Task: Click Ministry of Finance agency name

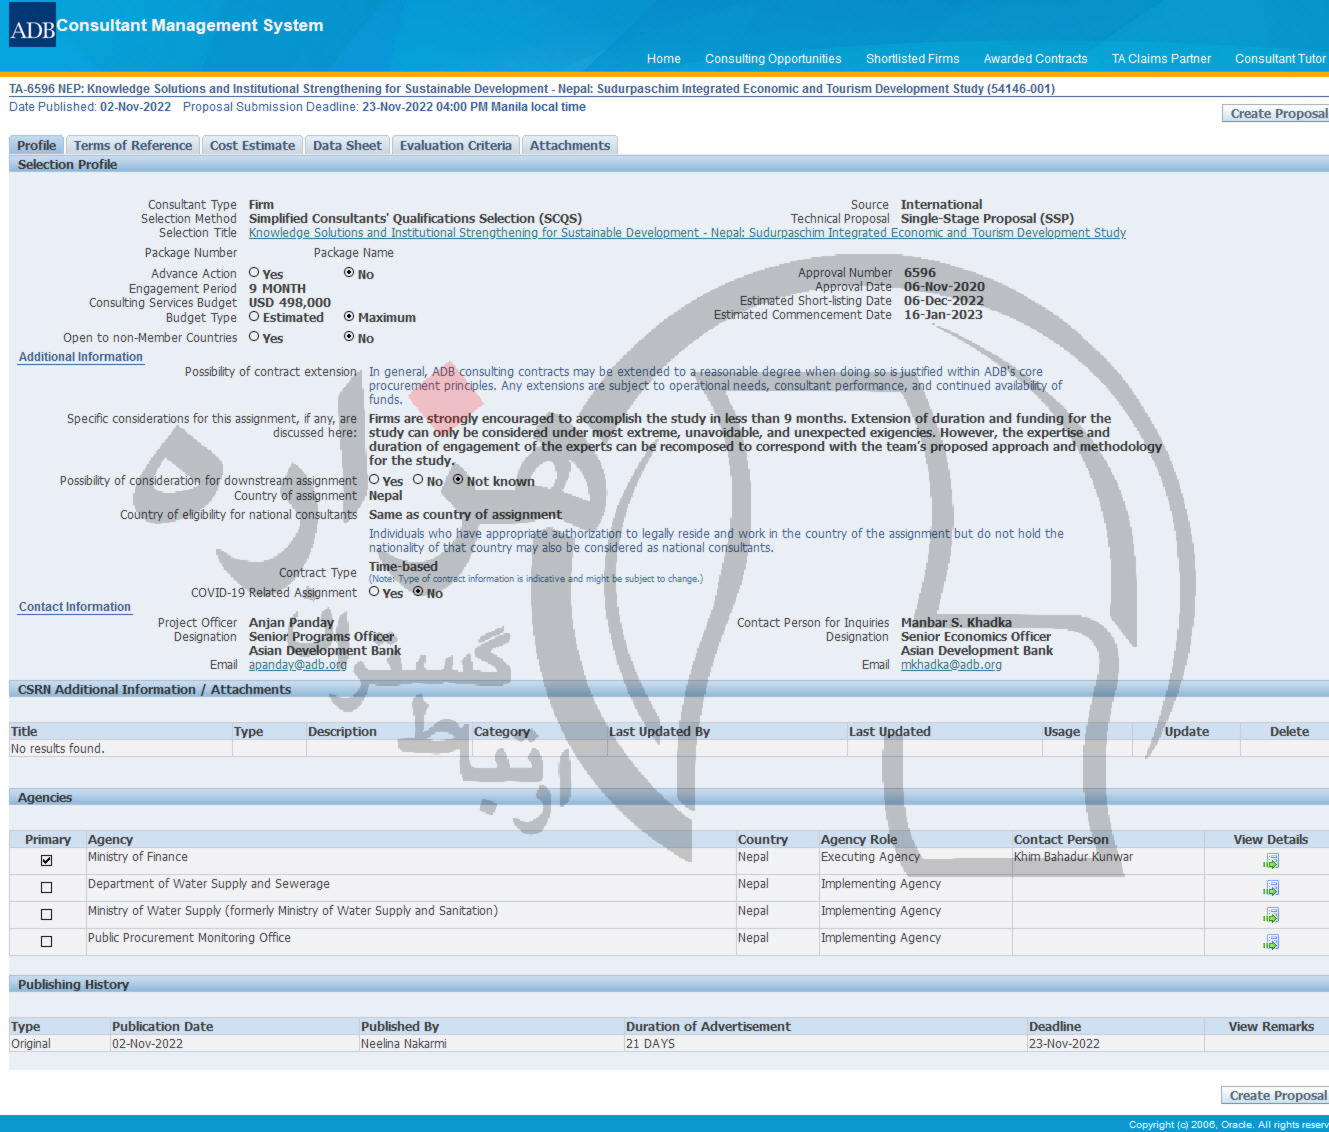Action: pos(138,857)
